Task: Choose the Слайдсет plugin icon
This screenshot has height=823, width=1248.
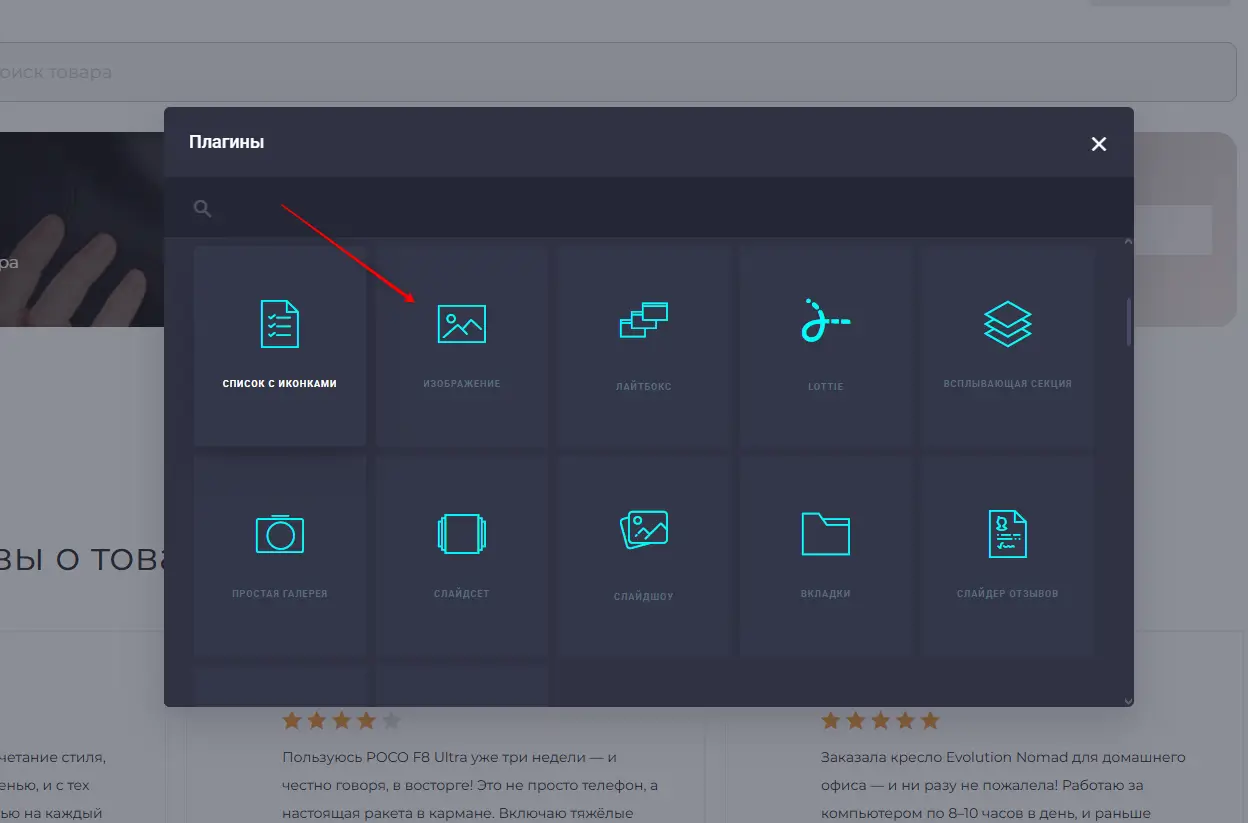Action: tap(461, 534)
